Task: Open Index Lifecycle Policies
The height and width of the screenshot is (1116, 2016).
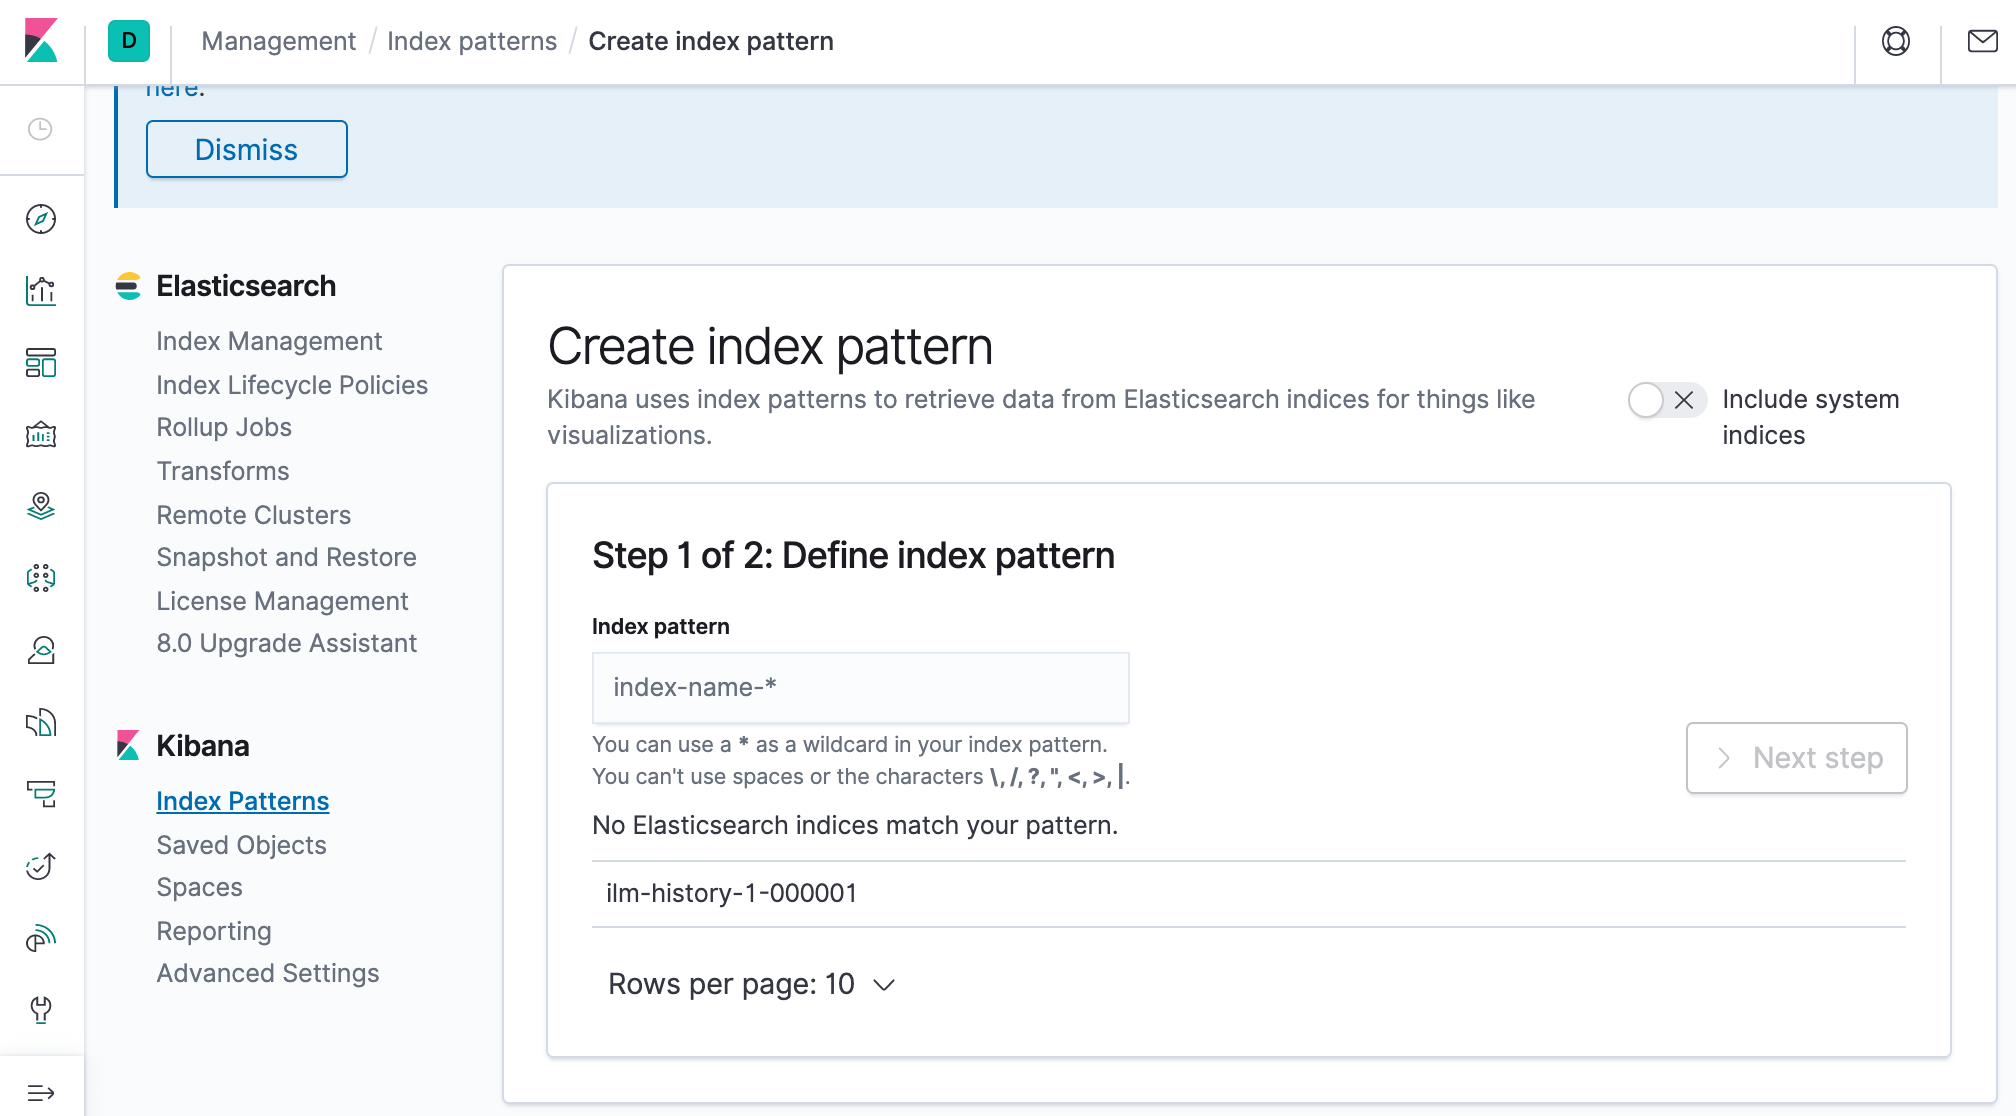Action: (292, 385)
